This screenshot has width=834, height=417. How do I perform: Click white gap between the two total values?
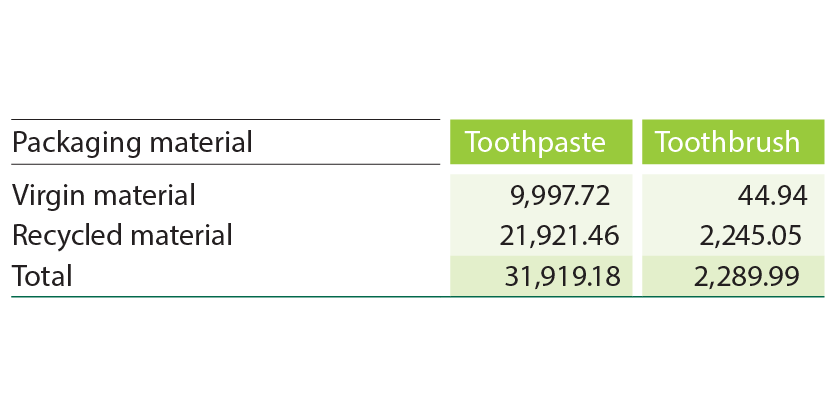tap(636, 276)
